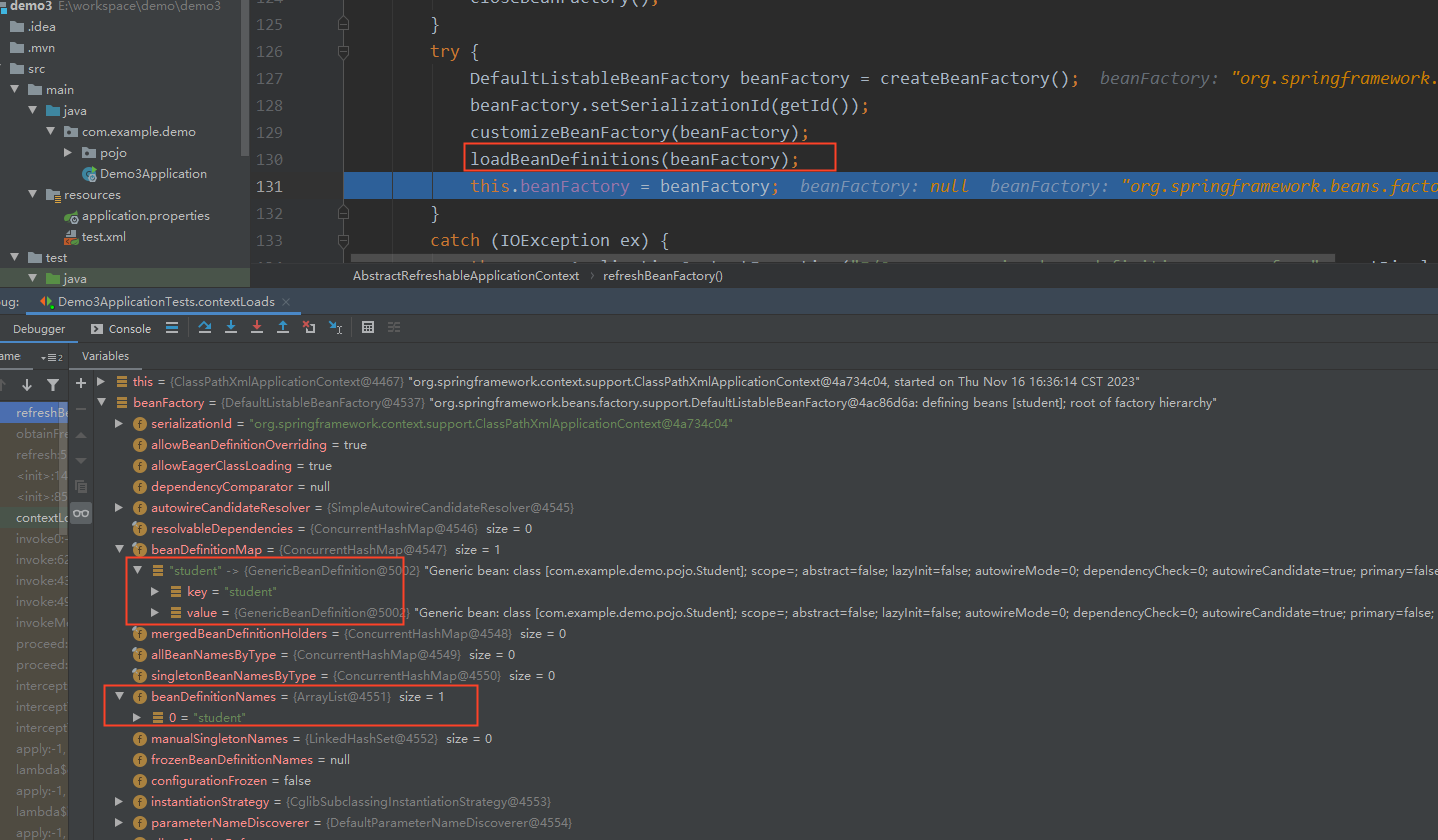Screen dimensions: 1438x840
Task: Close the Demo3ApplicationTests.contextLoads tab
Action: tap(285, 302)
